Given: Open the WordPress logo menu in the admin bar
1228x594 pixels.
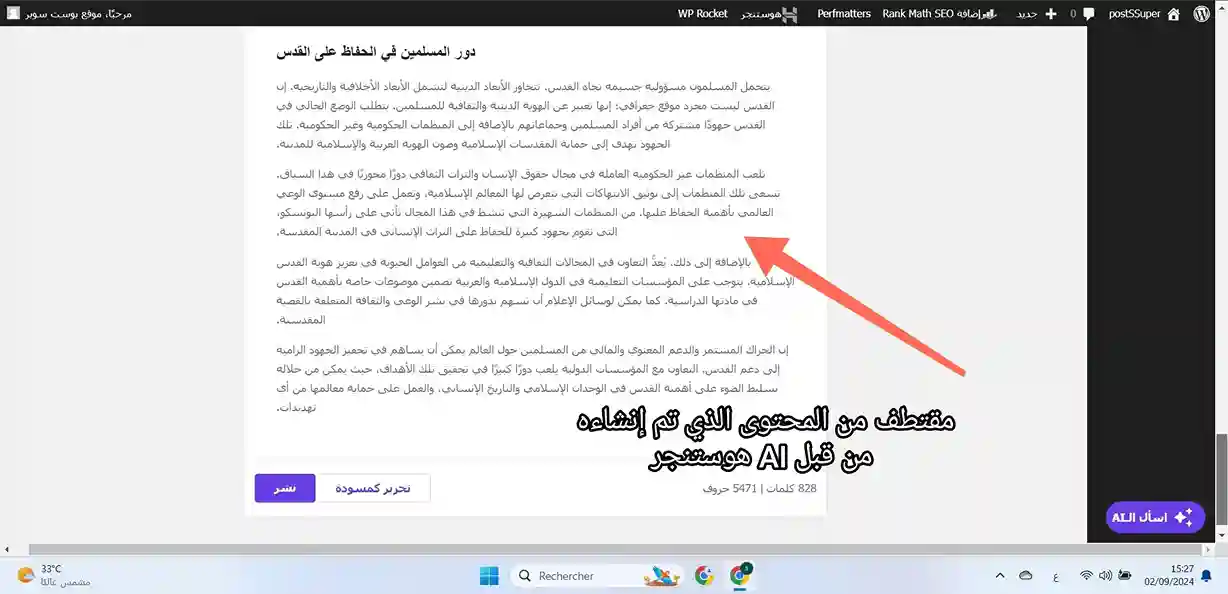Looking at the screenshot, I should (x=1201, y=13).
